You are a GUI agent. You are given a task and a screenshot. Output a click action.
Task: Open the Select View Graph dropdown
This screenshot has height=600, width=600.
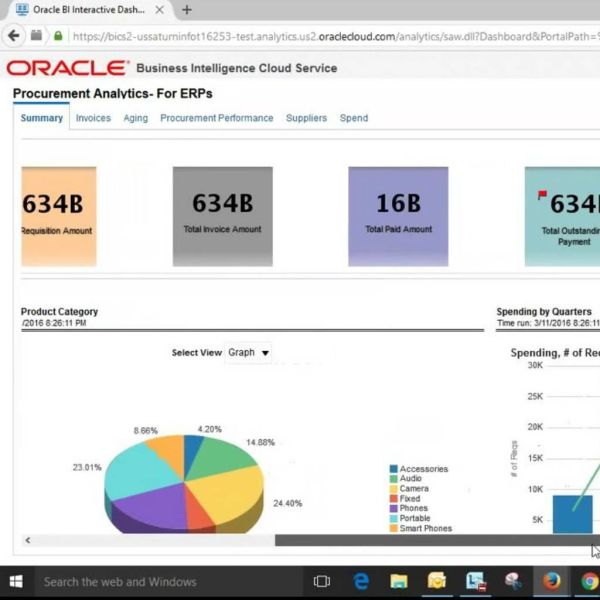click(248, 353)
